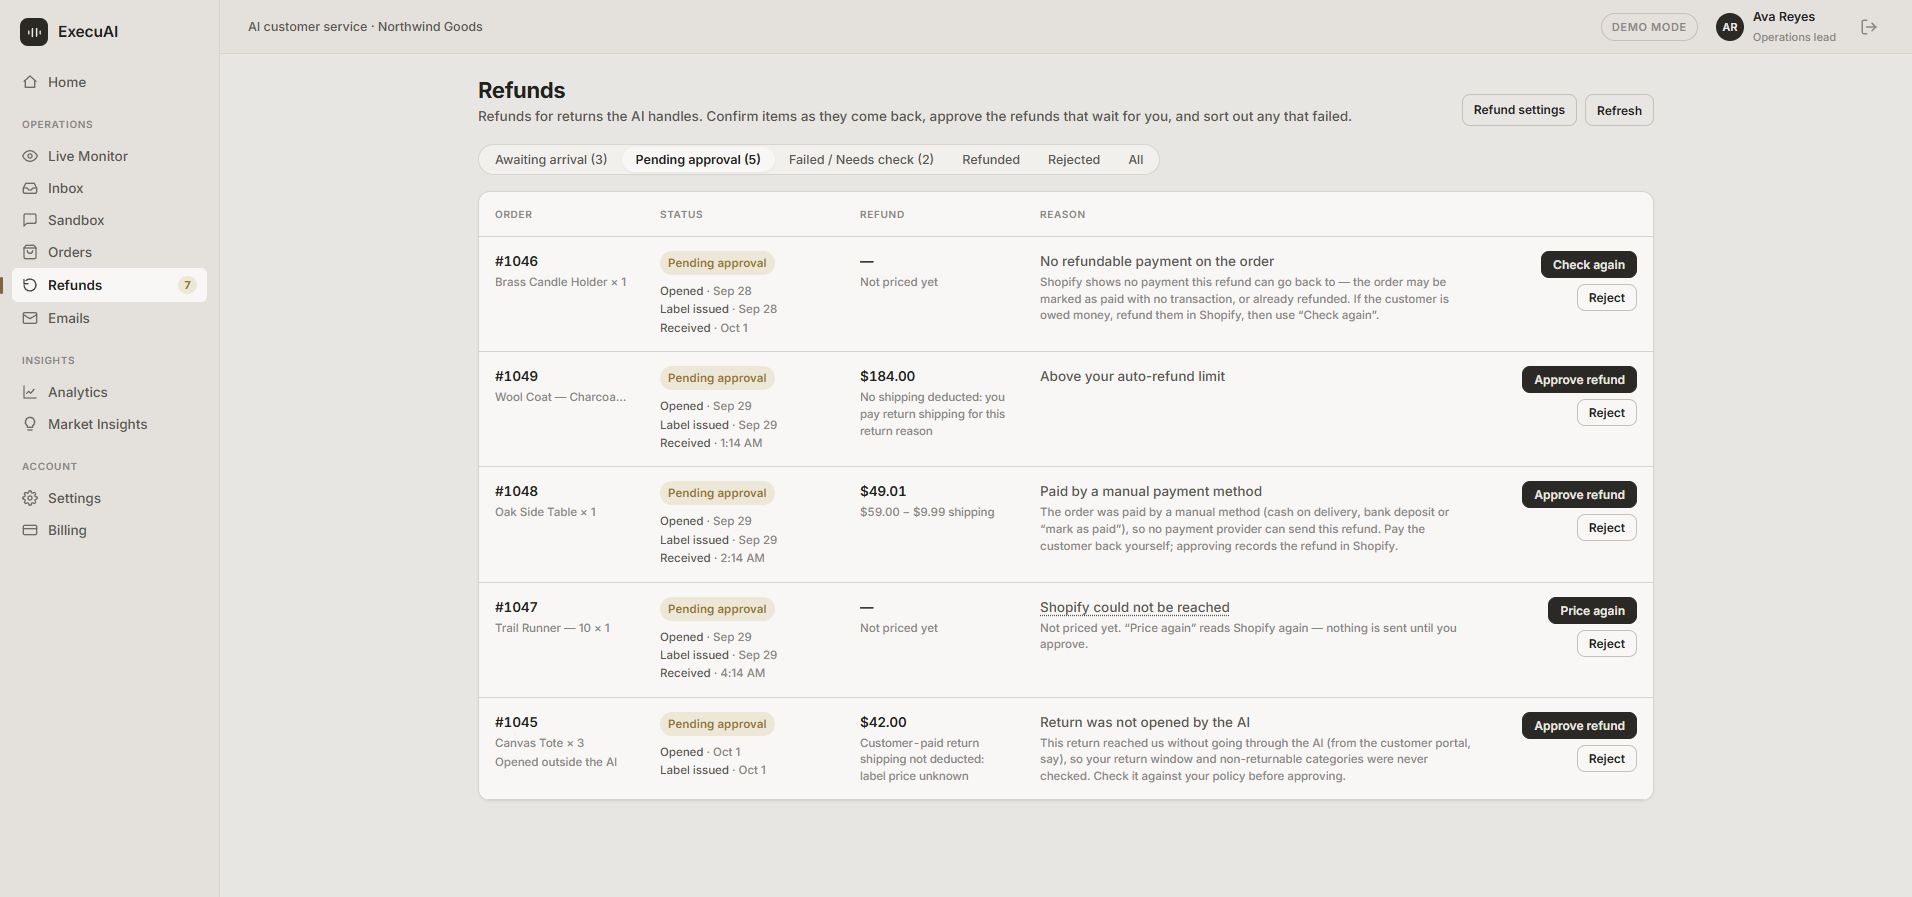Click the Home house icon
The image size is (1912, 897).
pos(30,82)
